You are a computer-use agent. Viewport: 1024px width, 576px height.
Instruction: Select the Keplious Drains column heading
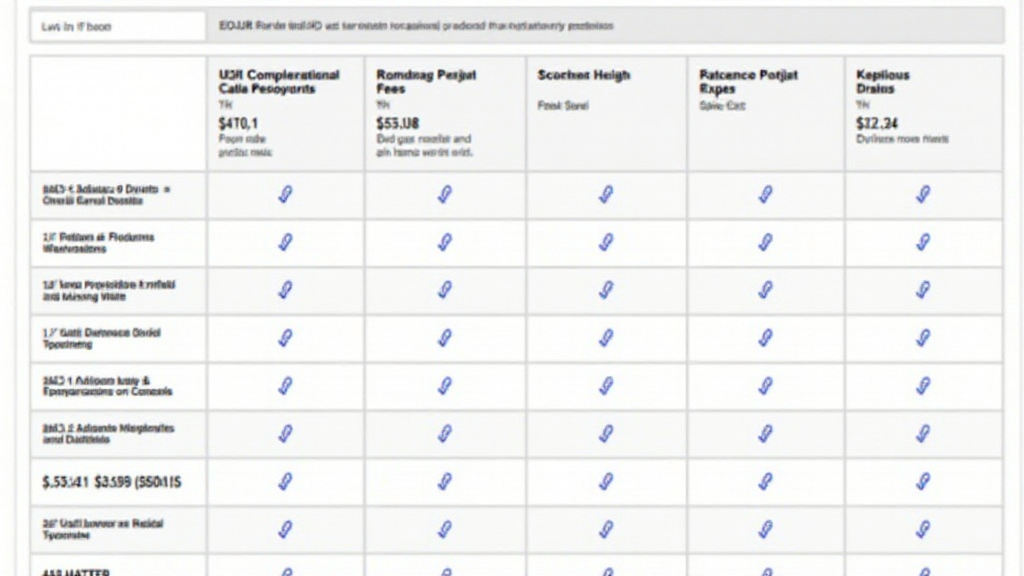tap(884, 82)
